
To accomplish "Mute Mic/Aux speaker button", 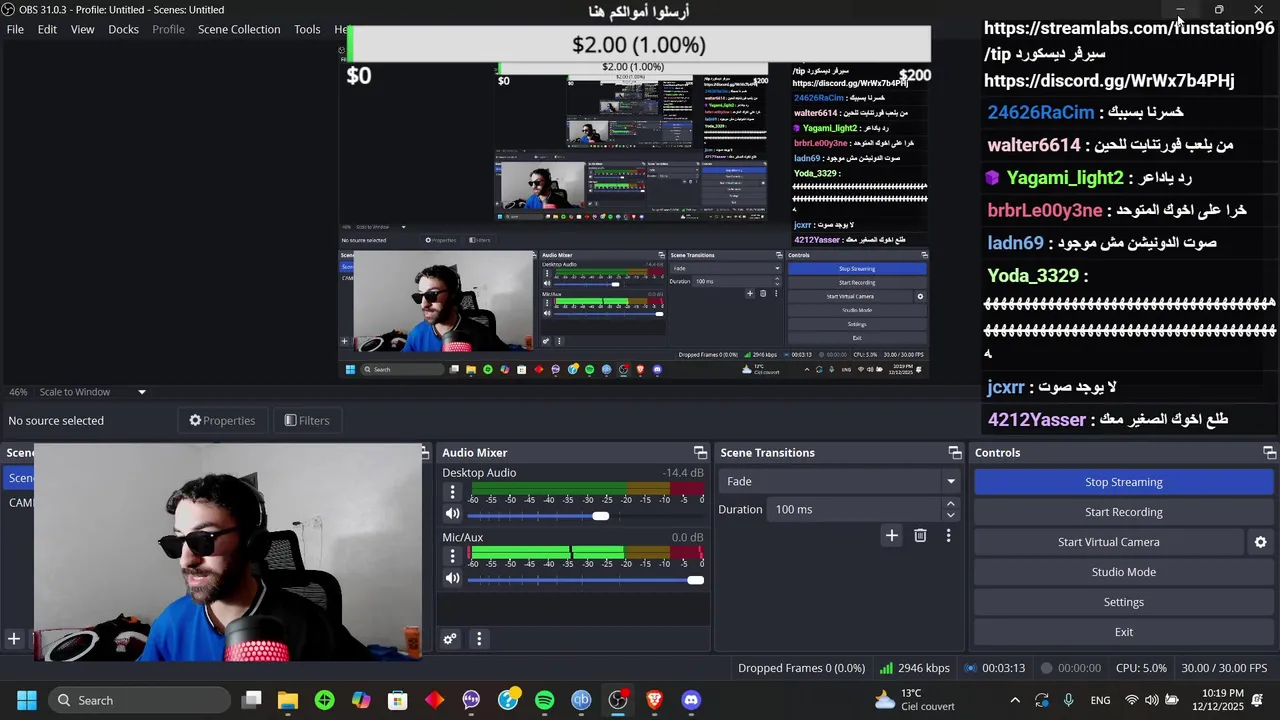I will coord(452,578).
